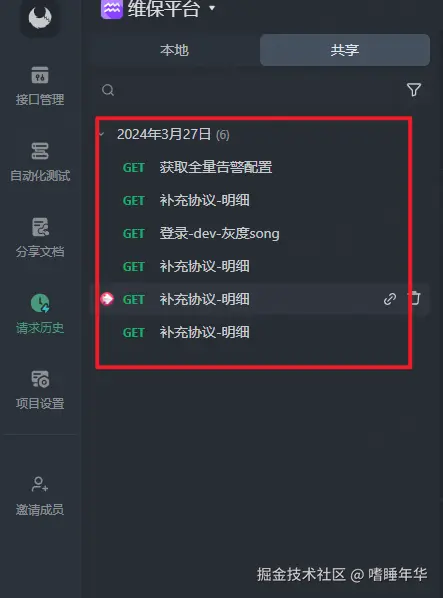Open the 维保平台 project dropdown arrow
Viewport: 443px width, 598px height.
tap(212, 8)
